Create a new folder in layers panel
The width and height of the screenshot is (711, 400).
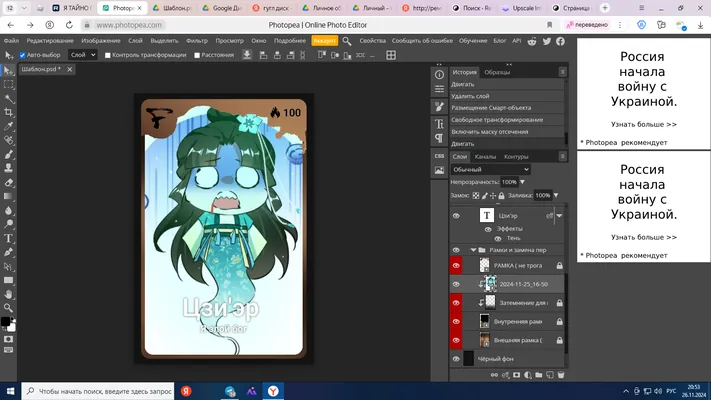tap(539, 375)
